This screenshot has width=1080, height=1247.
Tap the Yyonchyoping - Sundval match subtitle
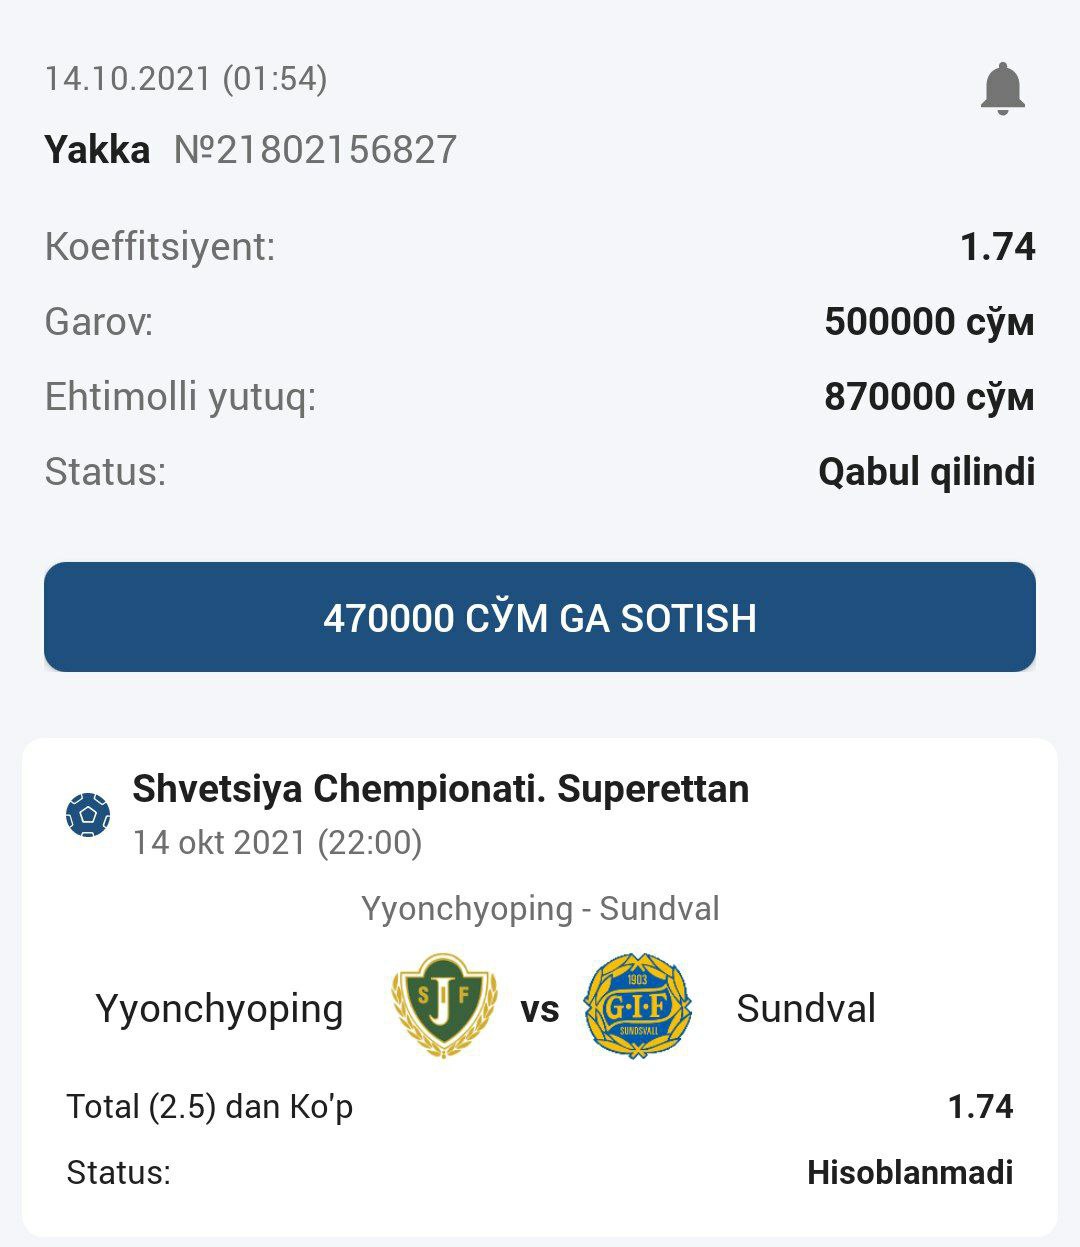point(540,908)
